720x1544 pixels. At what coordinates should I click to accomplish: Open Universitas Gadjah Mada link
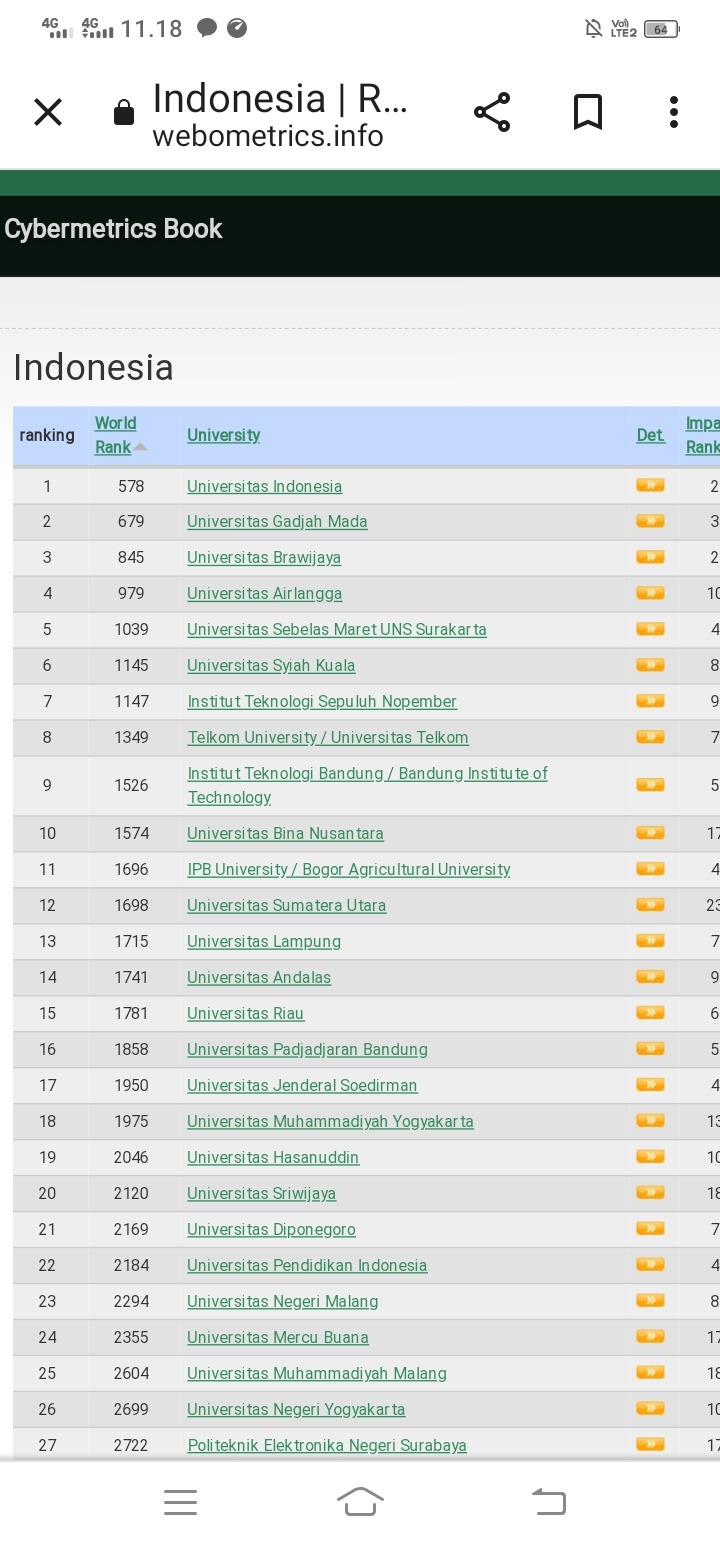(x=277, y=521)
